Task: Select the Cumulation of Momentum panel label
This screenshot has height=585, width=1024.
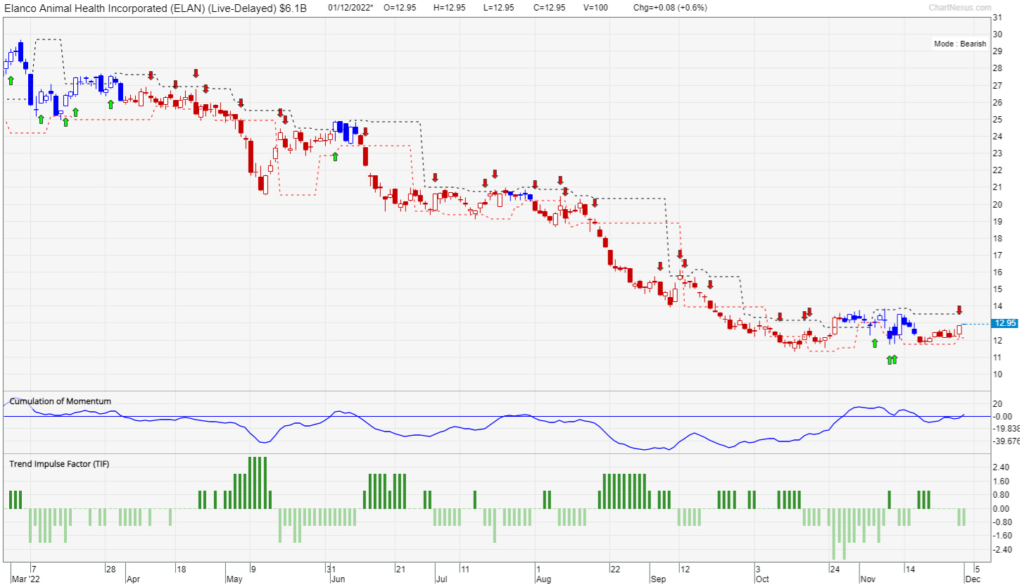Action: (x=60, y=401)
